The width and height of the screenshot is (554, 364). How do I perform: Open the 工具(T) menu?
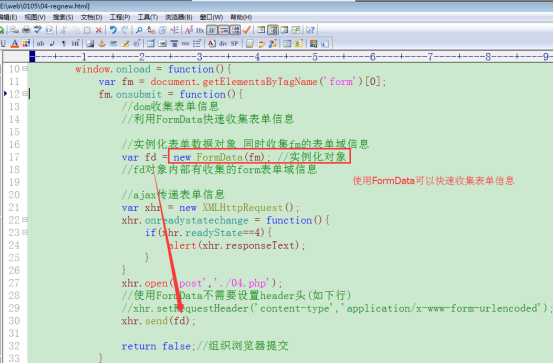pyautogui.click(x=148, y=17)
